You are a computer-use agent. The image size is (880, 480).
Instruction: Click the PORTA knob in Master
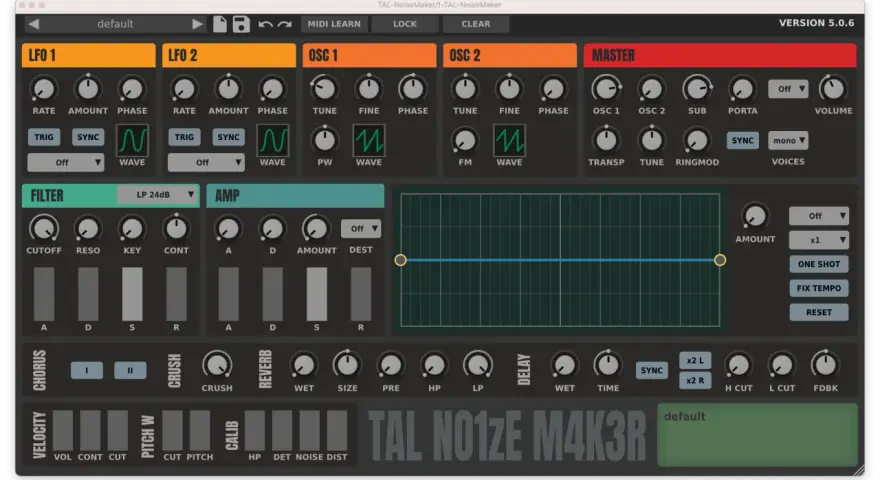pyautogui.click(x=742, y=89)
